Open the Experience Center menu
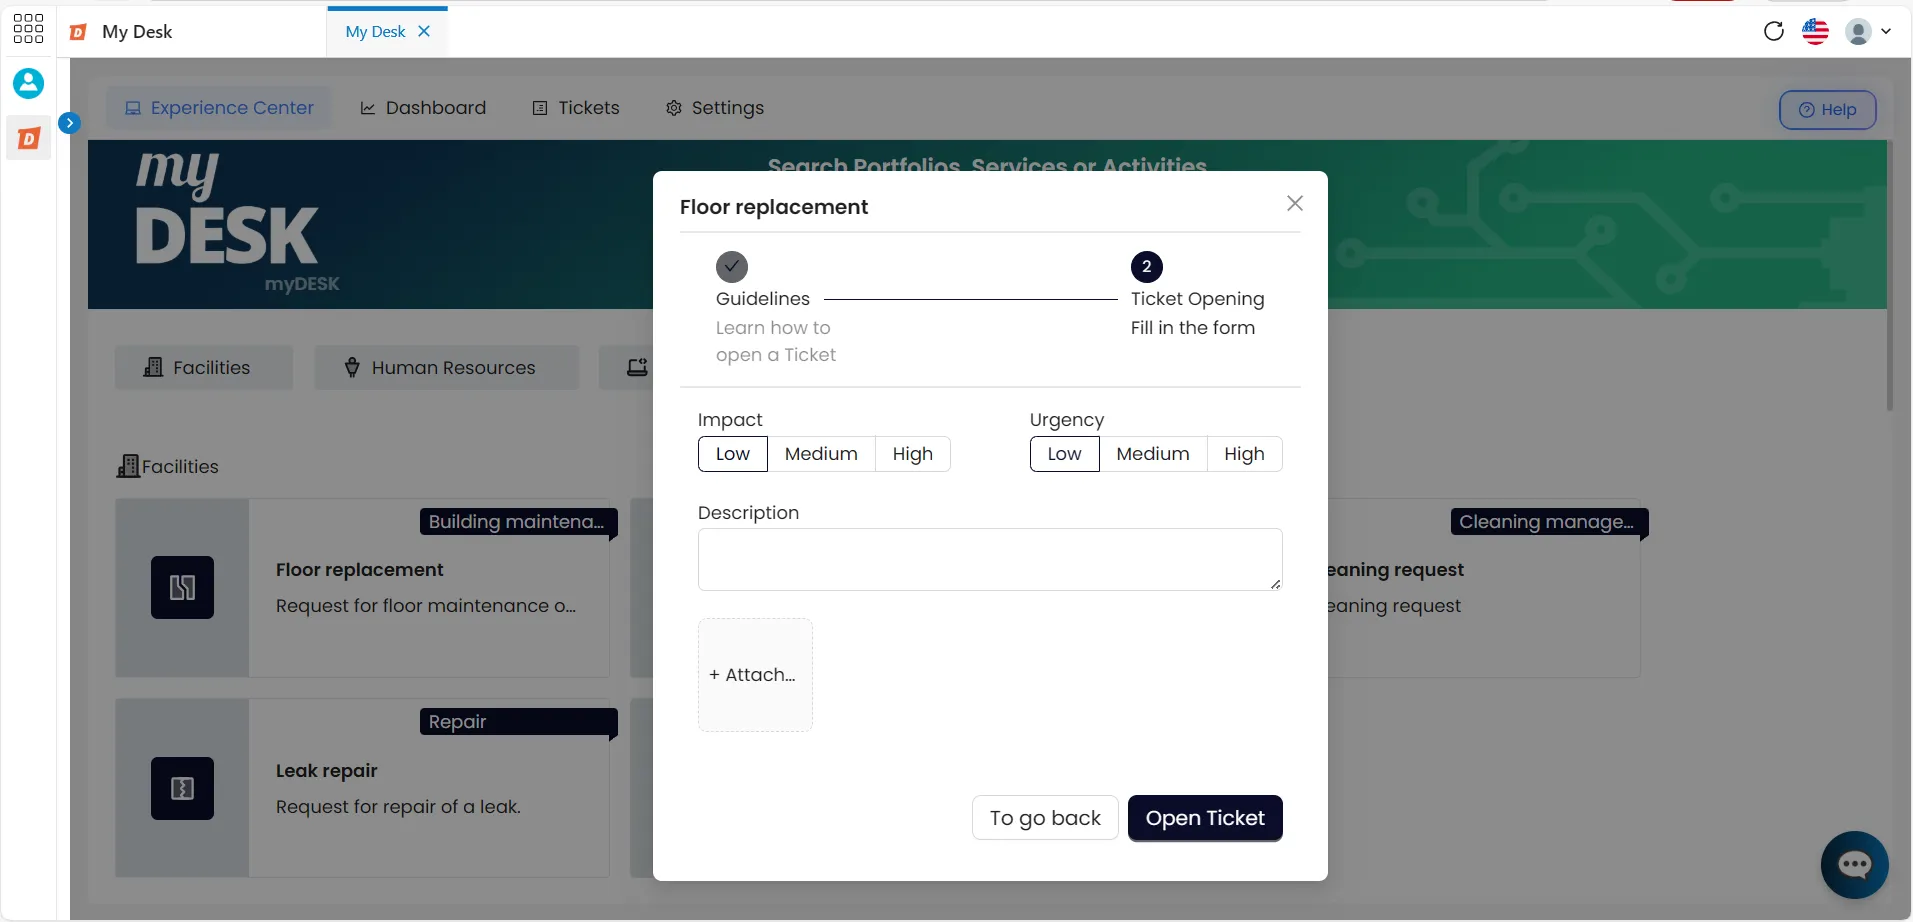This screenshot has height=922, width=1913. coord(219,108)
